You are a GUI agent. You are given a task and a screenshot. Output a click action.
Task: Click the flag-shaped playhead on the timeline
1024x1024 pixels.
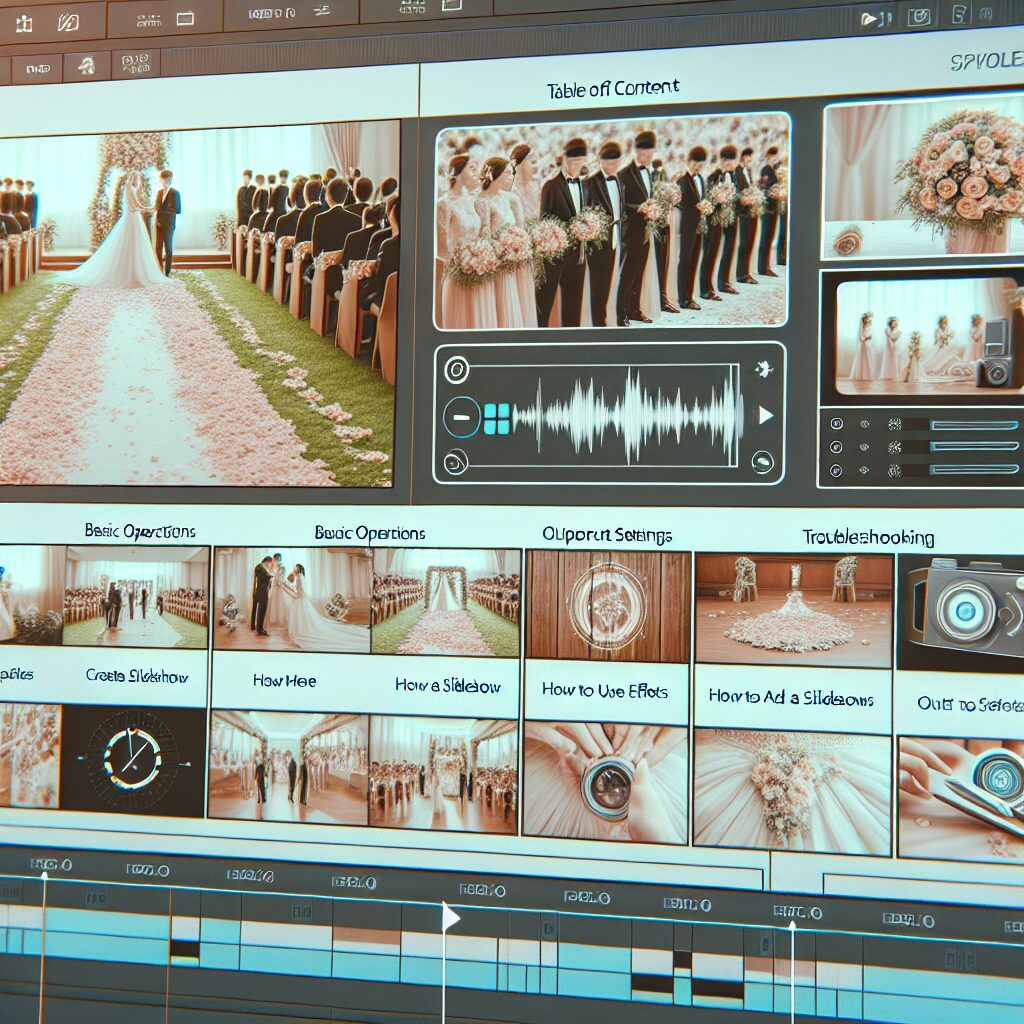[450, 918]
